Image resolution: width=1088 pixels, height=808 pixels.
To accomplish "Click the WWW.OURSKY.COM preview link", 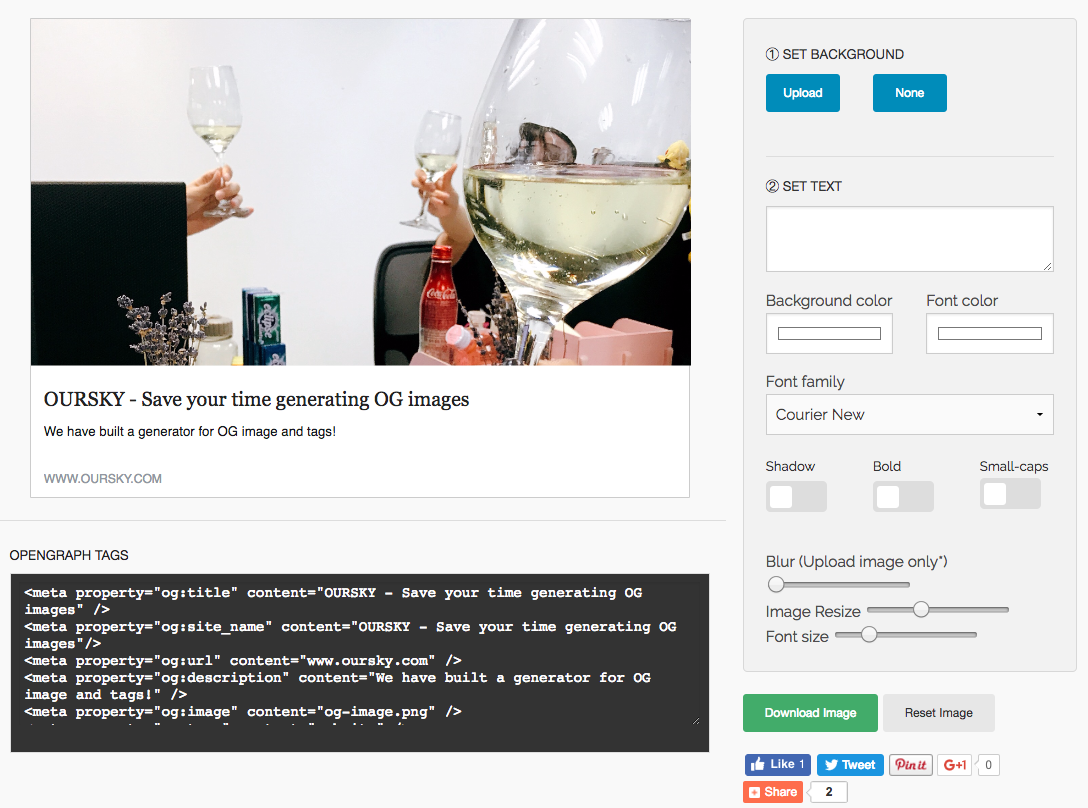I will (x=103, y=478).
